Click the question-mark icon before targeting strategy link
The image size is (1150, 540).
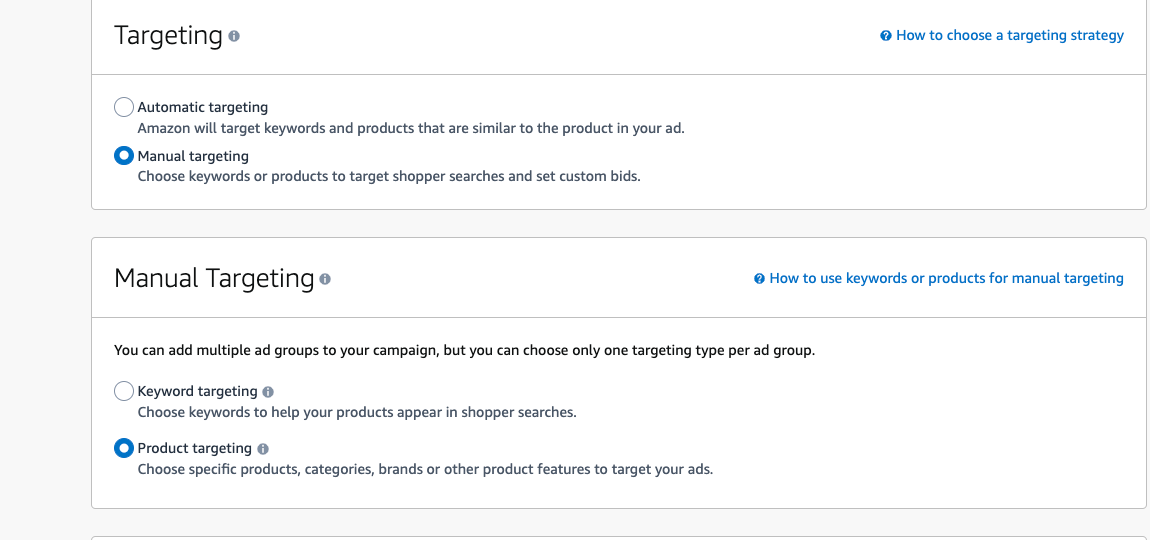886,35
